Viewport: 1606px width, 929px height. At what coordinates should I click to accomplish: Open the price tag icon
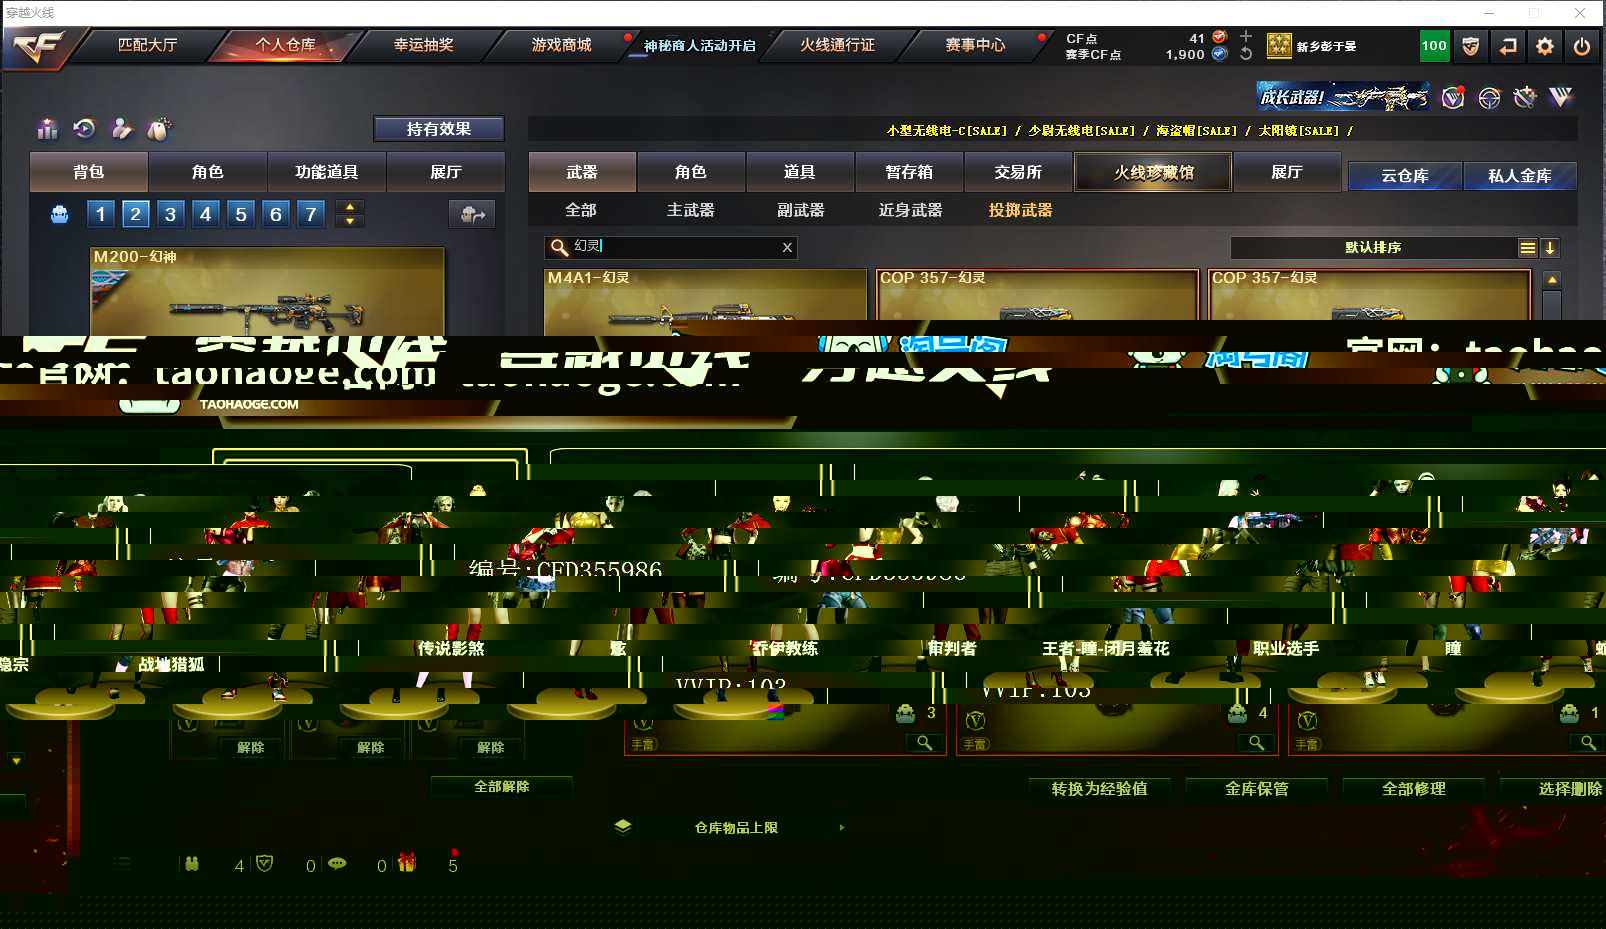[159, 128]
